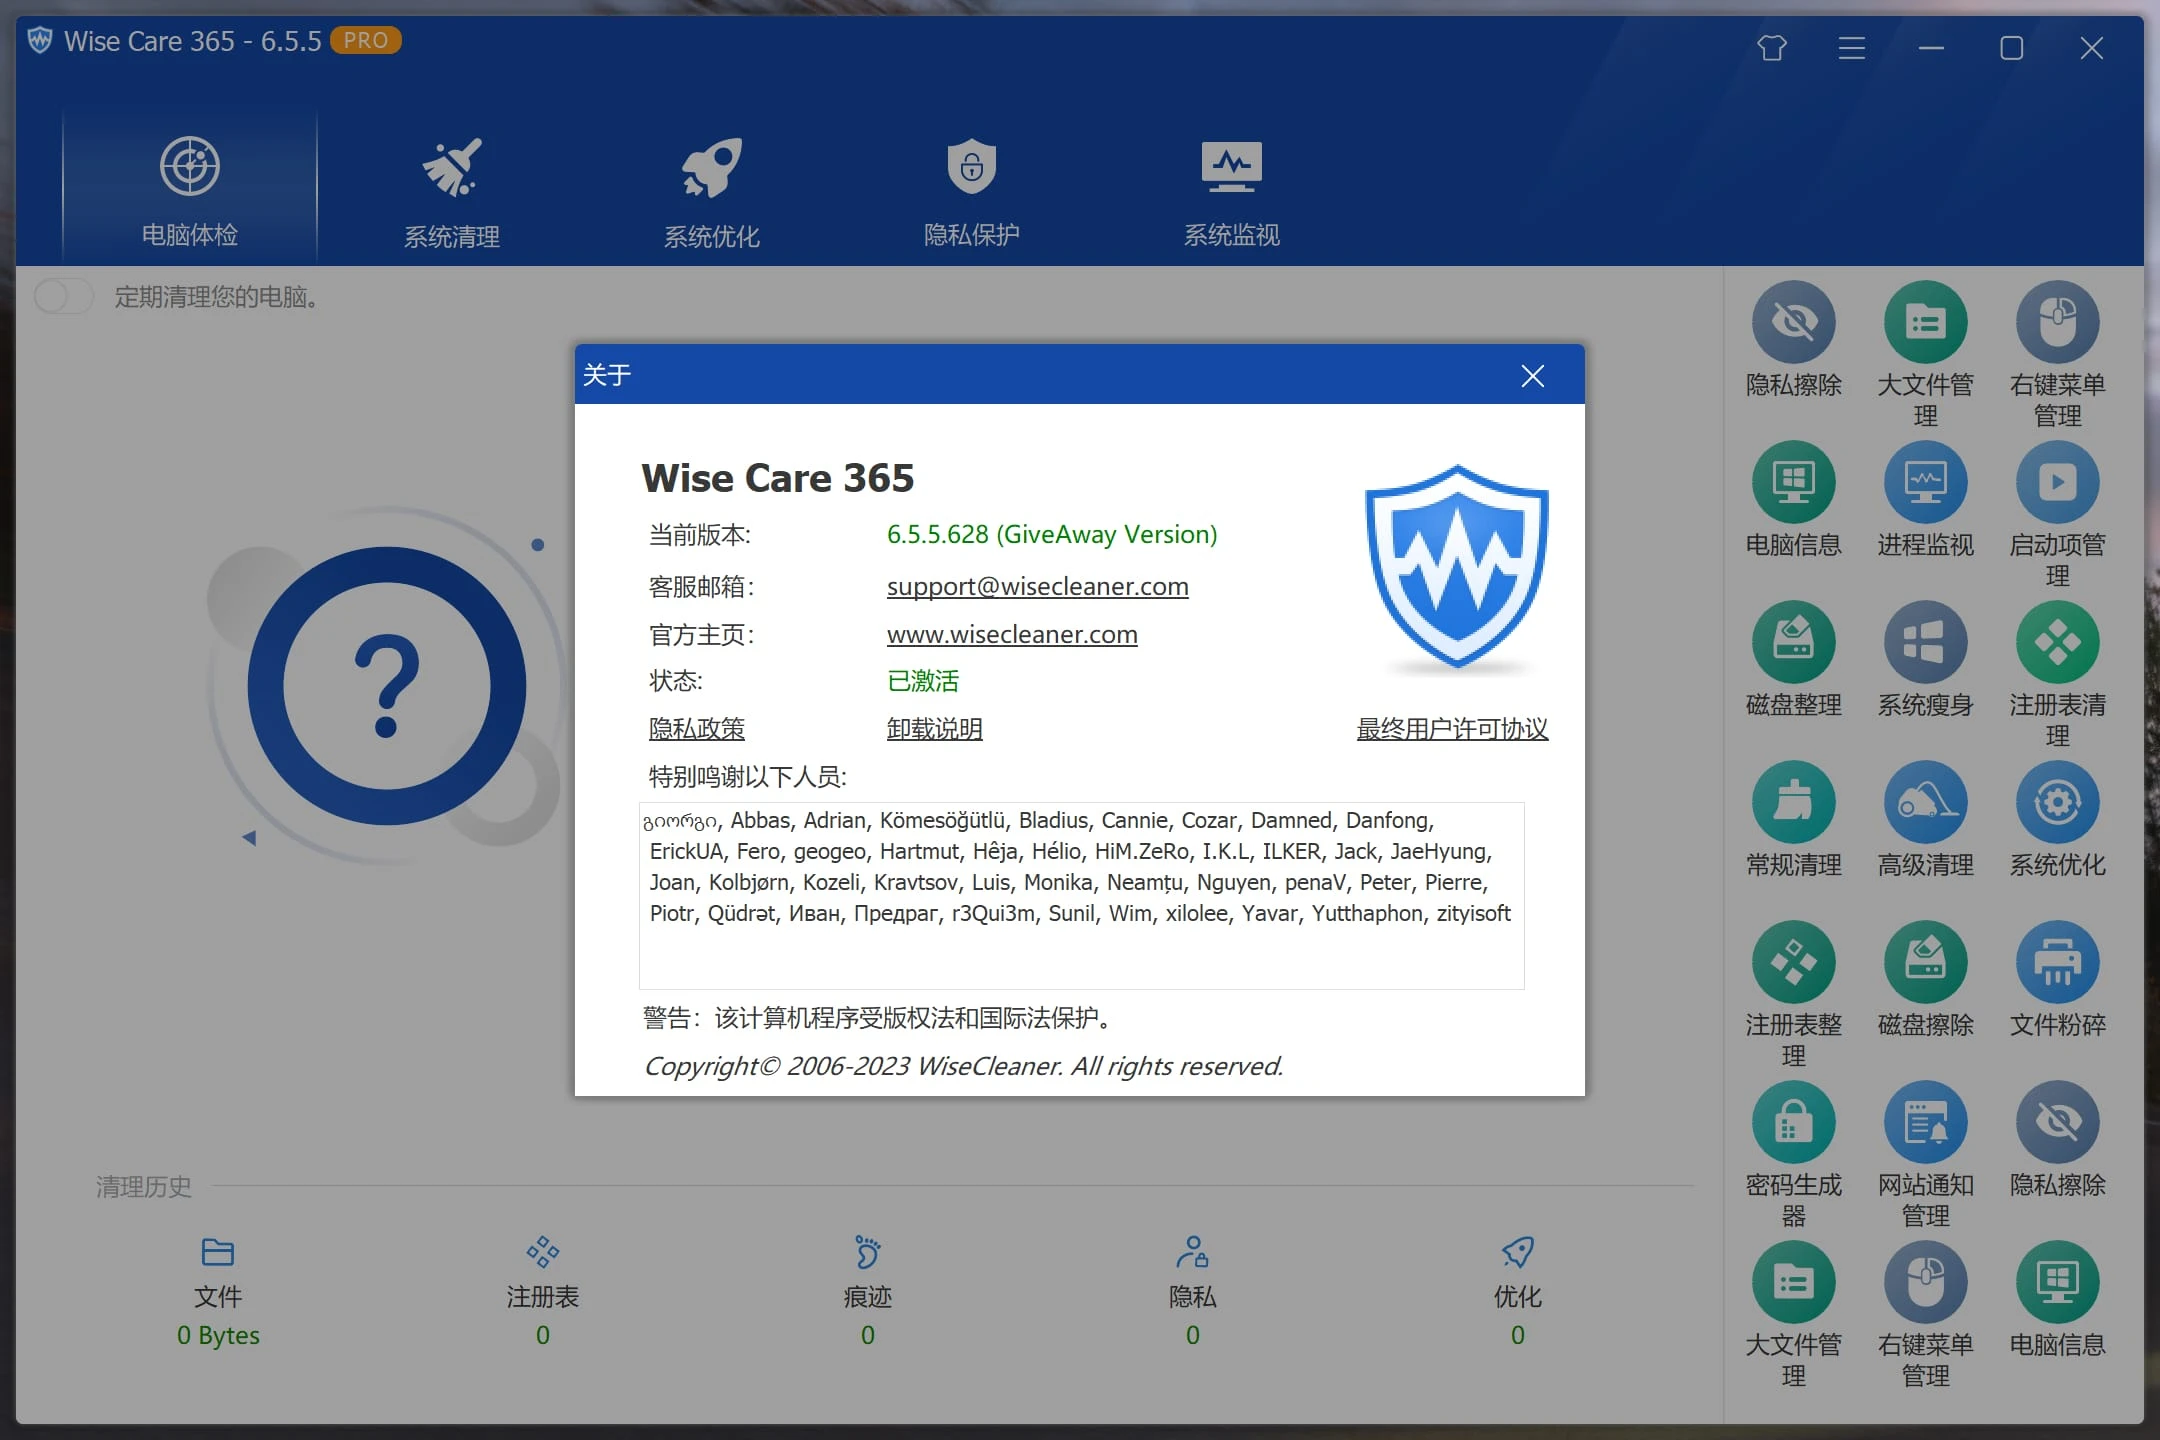Open 注册表清理 tool icon
Viewport: 2160px width, 1440px height.
2057,642
